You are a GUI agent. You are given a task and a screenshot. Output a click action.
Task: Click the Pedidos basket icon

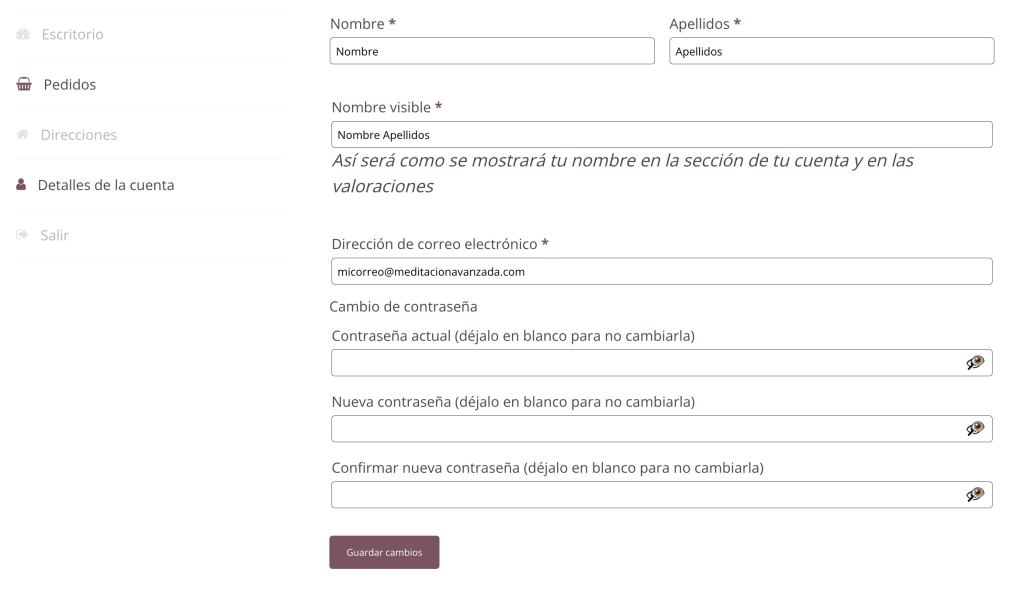(24, 85)
